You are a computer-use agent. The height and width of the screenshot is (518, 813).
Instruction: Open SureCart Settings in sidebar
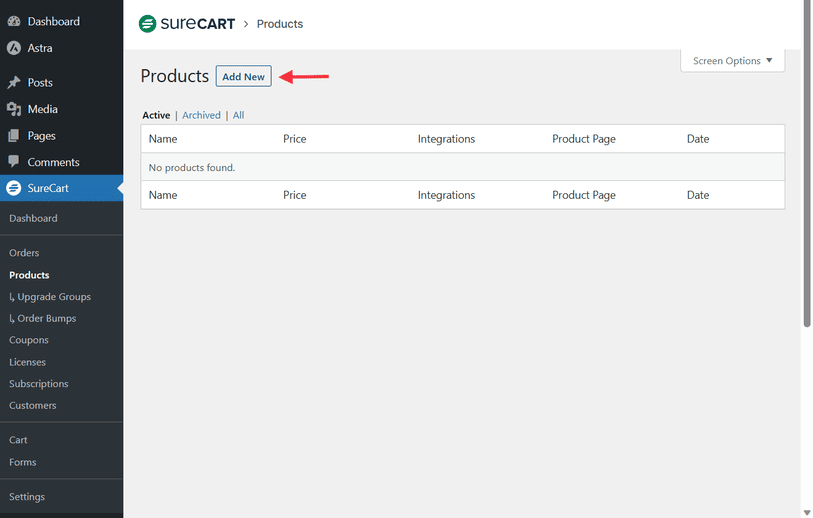27,497
